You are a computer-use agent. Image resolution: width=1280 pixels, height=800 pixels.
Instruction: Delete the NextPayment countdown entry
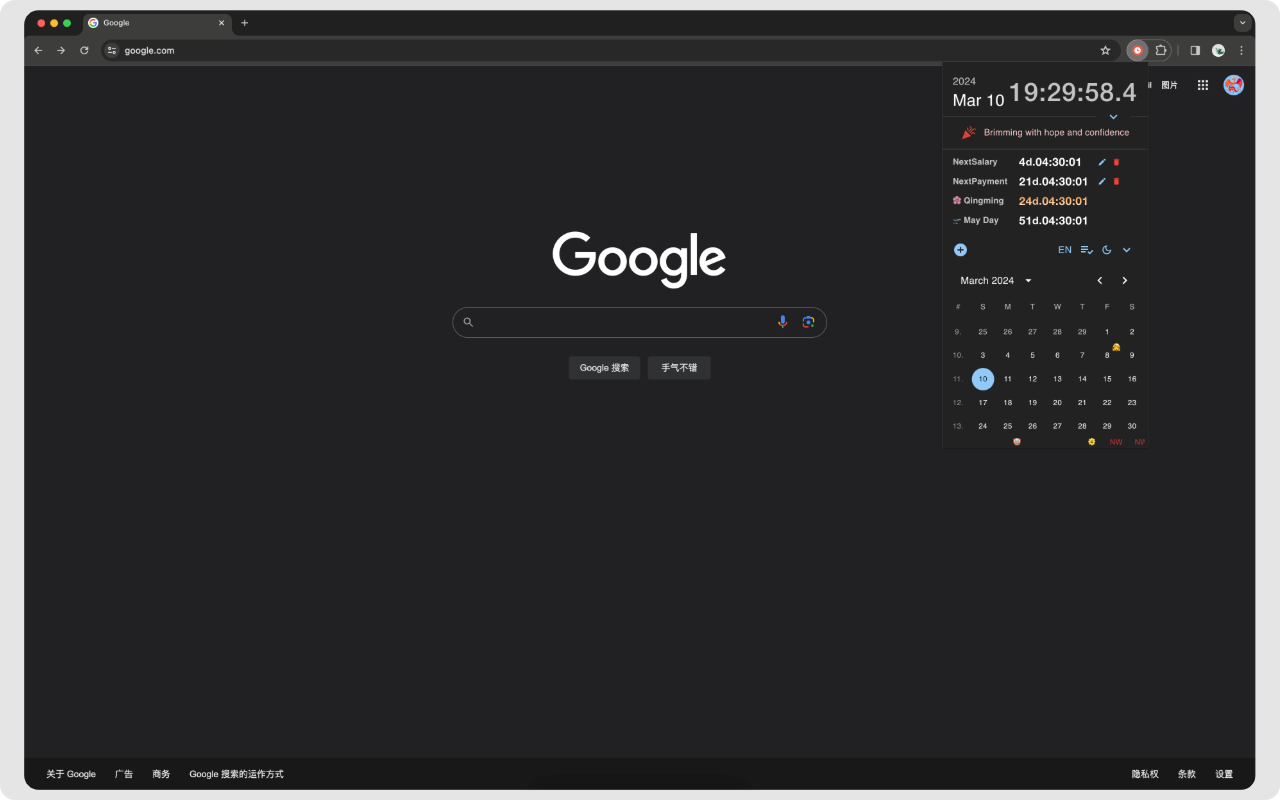[x=1116, y=182]
